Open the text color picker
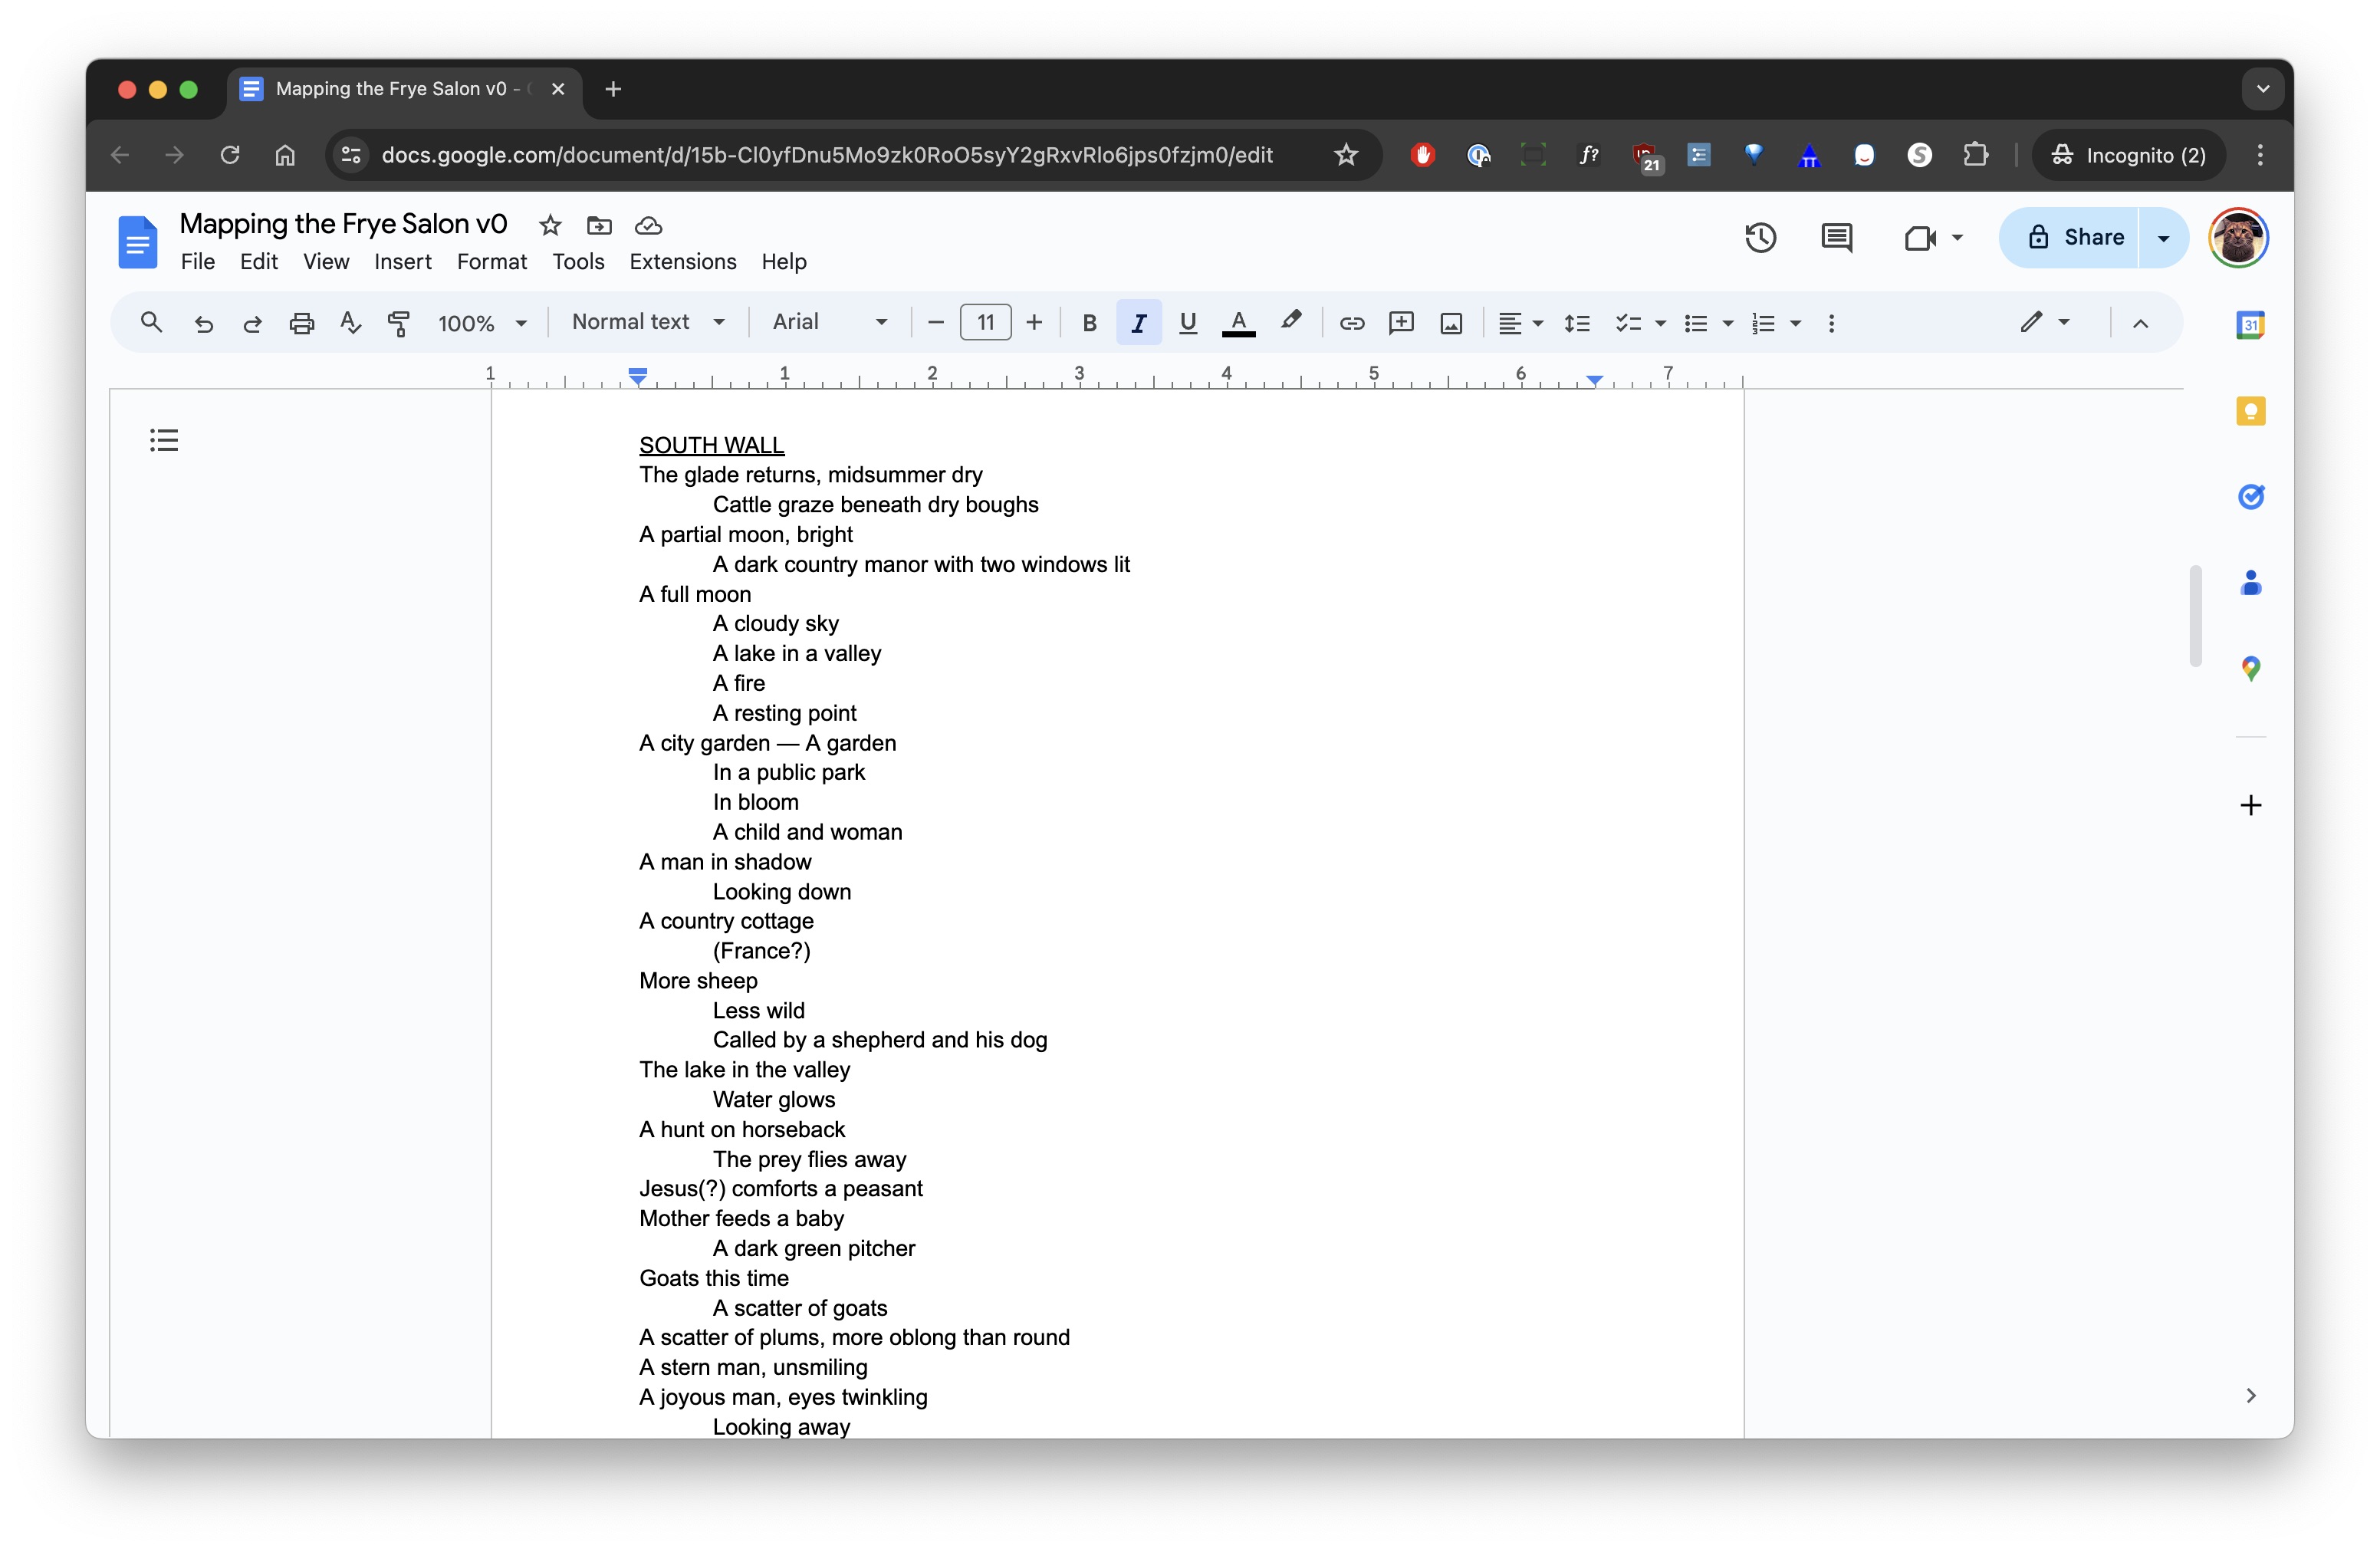 [x=1238, y=322]
